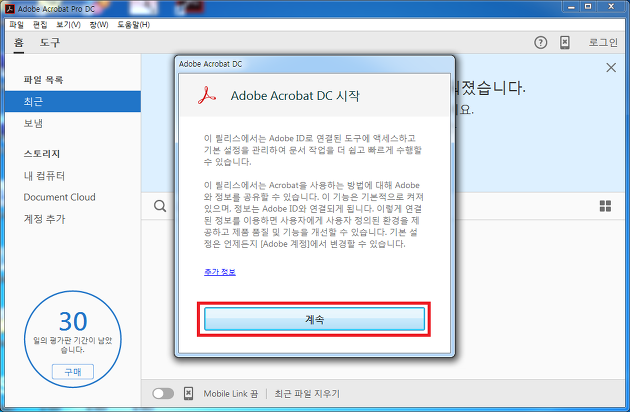Click 계정 추가 in the sidebar
630x412 pixels.
pyautogui.click(x=44, y=219)
